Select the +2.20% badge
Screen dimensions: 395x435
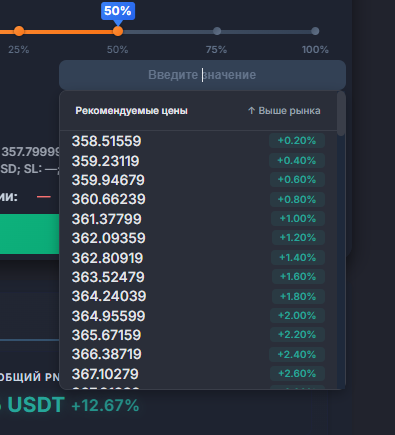coord(297,335)
